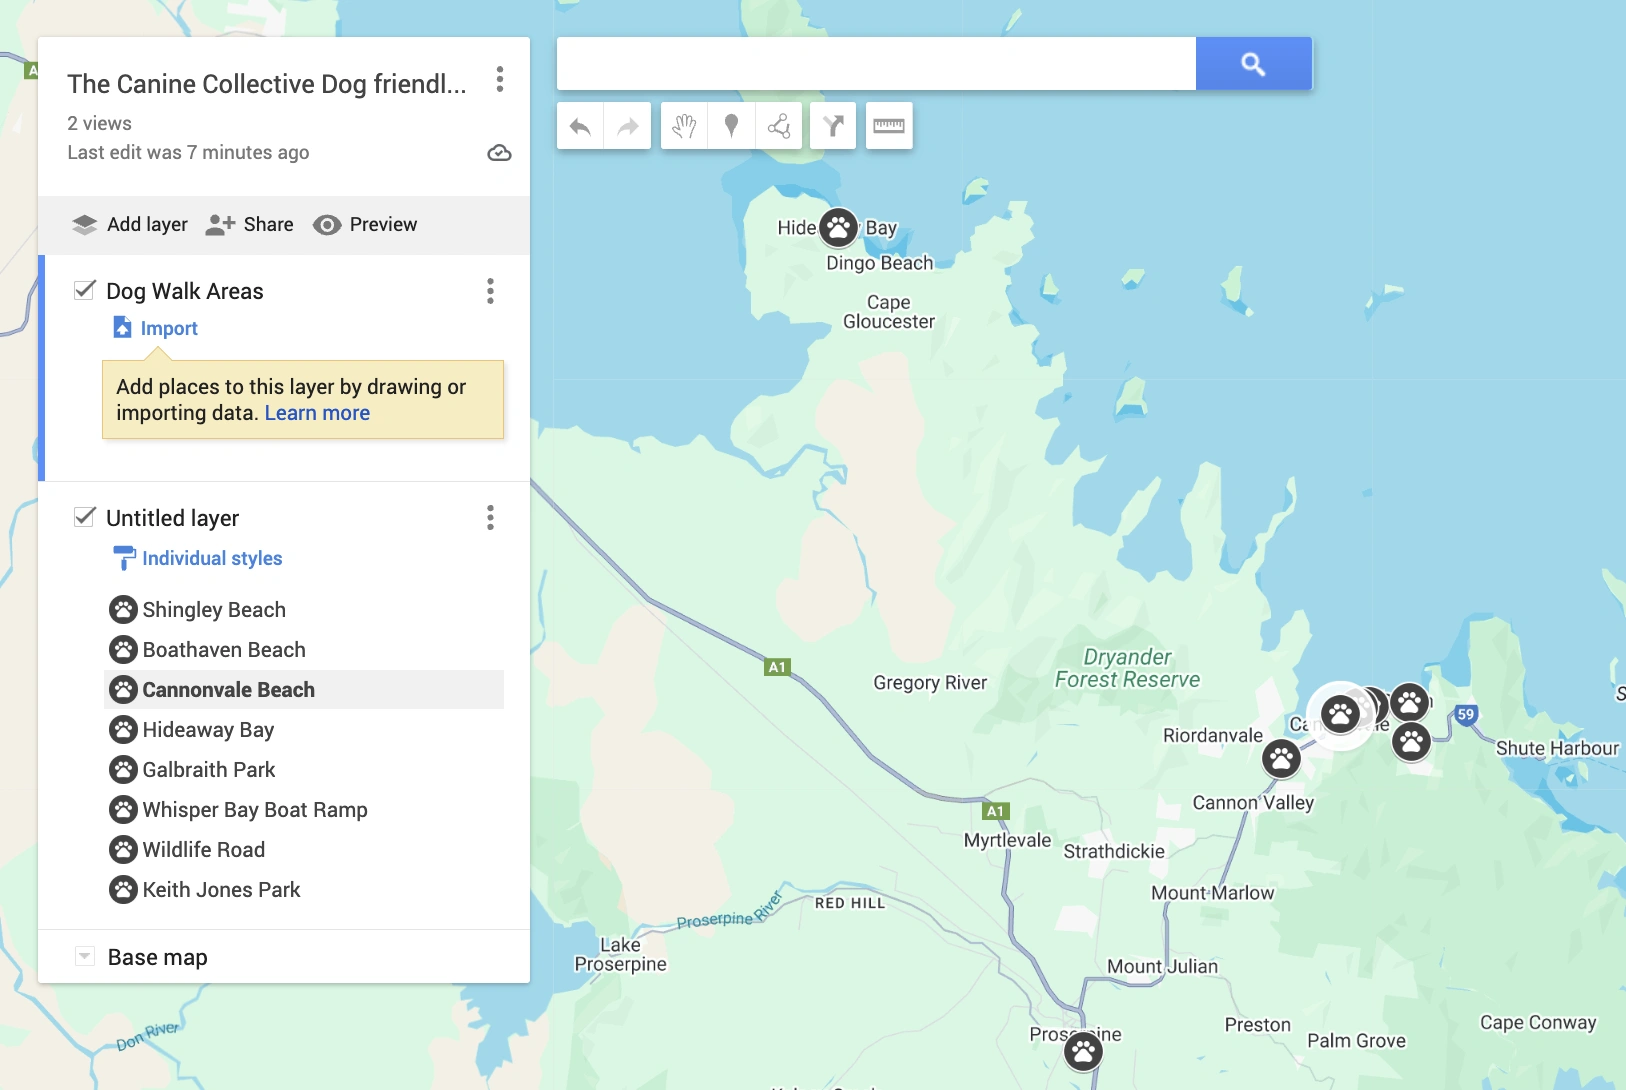The image size is (1626, 1090).
Task: Click the map title The Canine Collective
Action: [x=267, y=84]
